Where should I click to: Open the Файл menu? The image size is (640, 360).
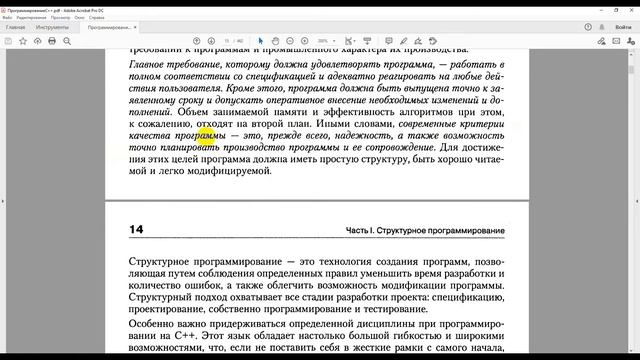point(7,18)
